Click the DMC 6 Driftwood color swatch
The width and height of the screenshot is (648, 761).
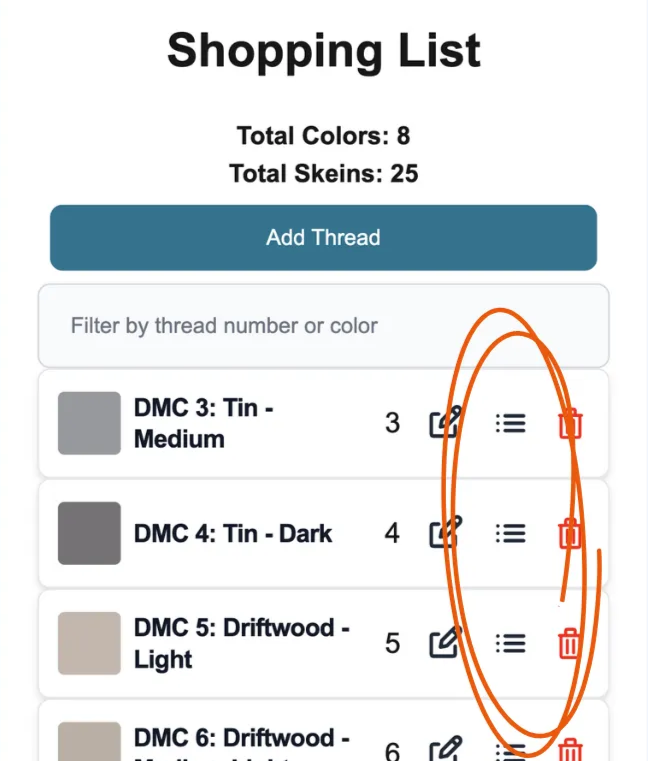click(89, 742)
